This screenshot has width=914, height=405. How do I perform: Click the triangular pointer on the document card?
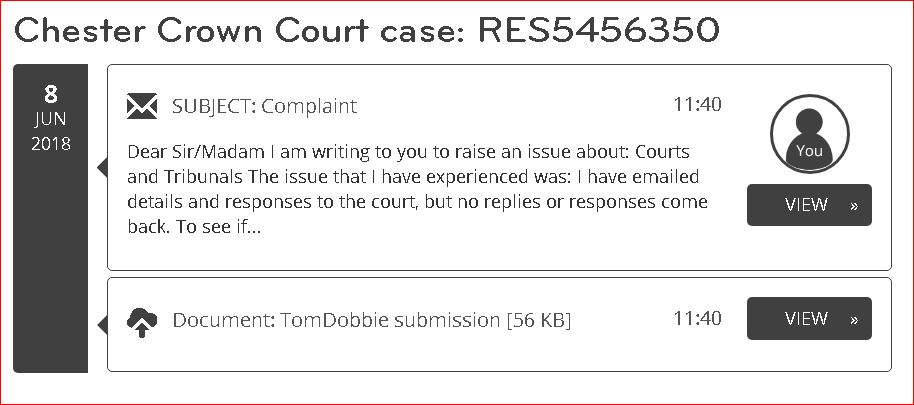click(x=102, y=325)
